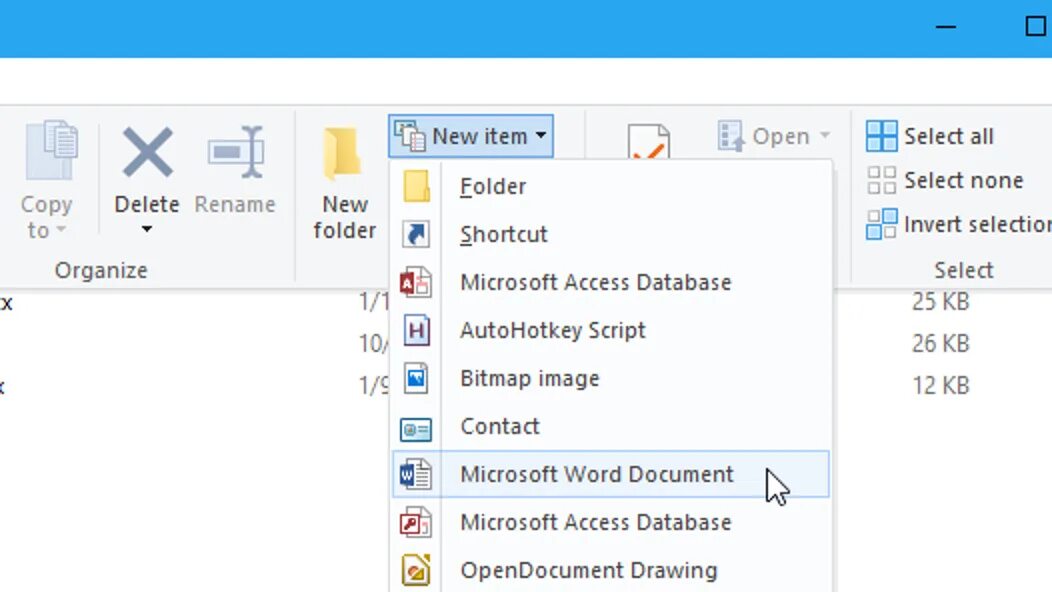Click the Copy to icon
This screenshot has height=592, width=1052.
[x=52, y=150]
